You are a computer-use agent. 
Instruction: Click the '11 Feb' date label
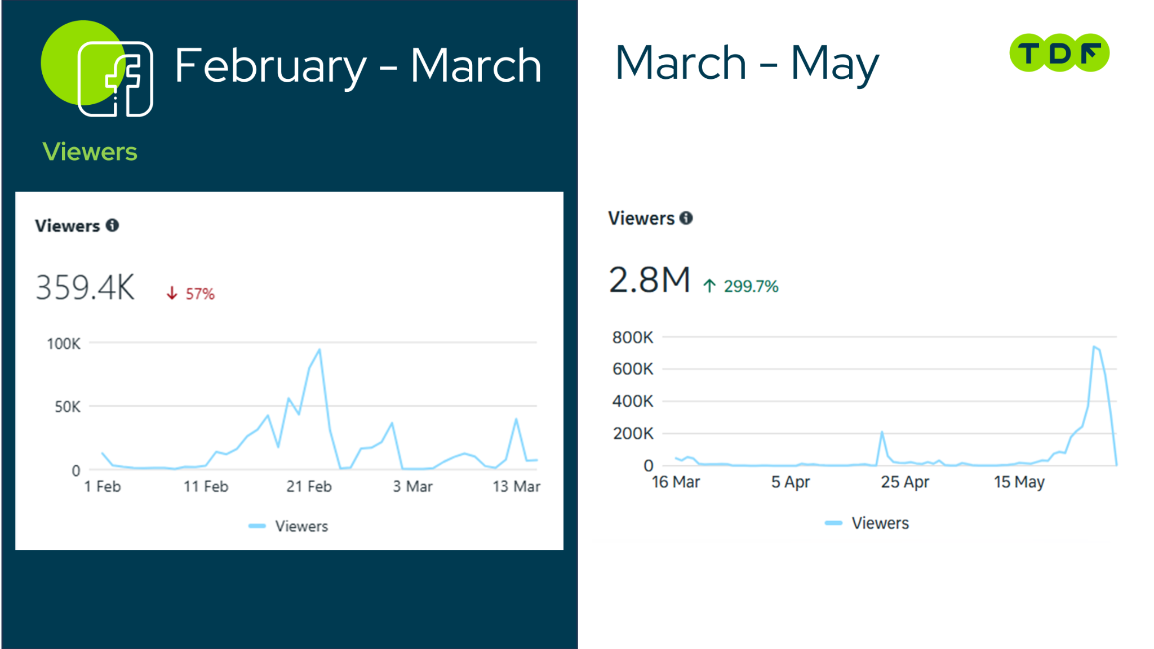point(206,486)
